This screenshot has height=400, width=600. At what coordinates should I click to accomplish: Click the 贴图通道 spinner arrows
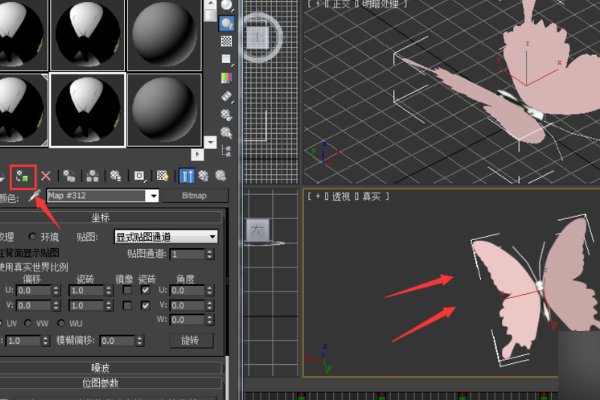tap(210, 254)
